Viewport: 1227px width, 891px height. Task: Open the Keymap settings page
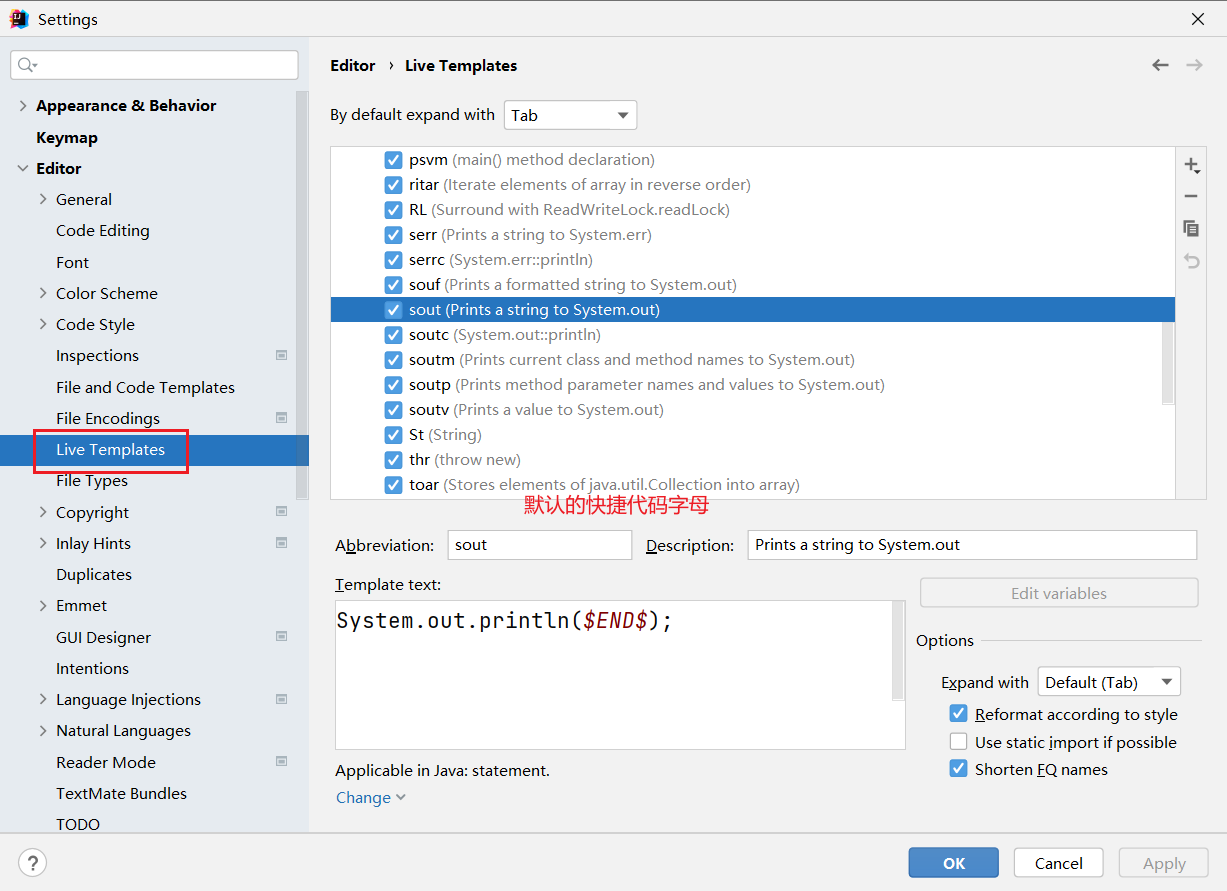[x=67, y=137]
